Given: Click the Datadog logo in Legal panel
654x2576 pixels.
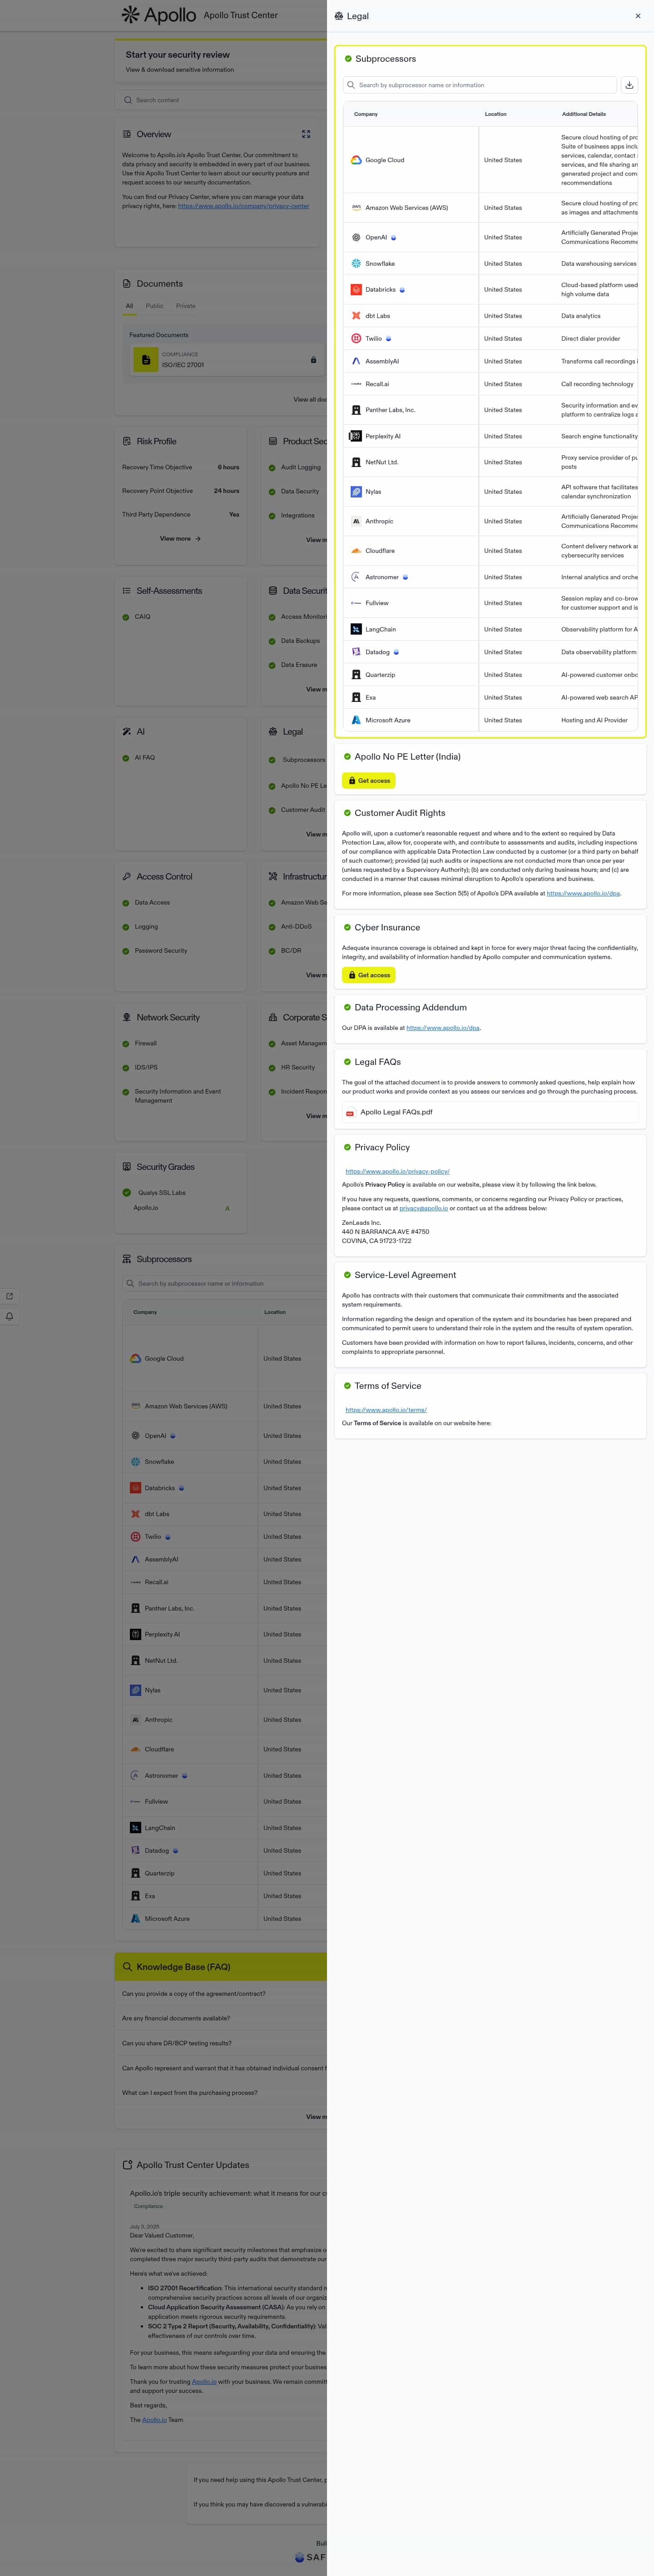Looking at the screenshot, I should coord(356,652).
